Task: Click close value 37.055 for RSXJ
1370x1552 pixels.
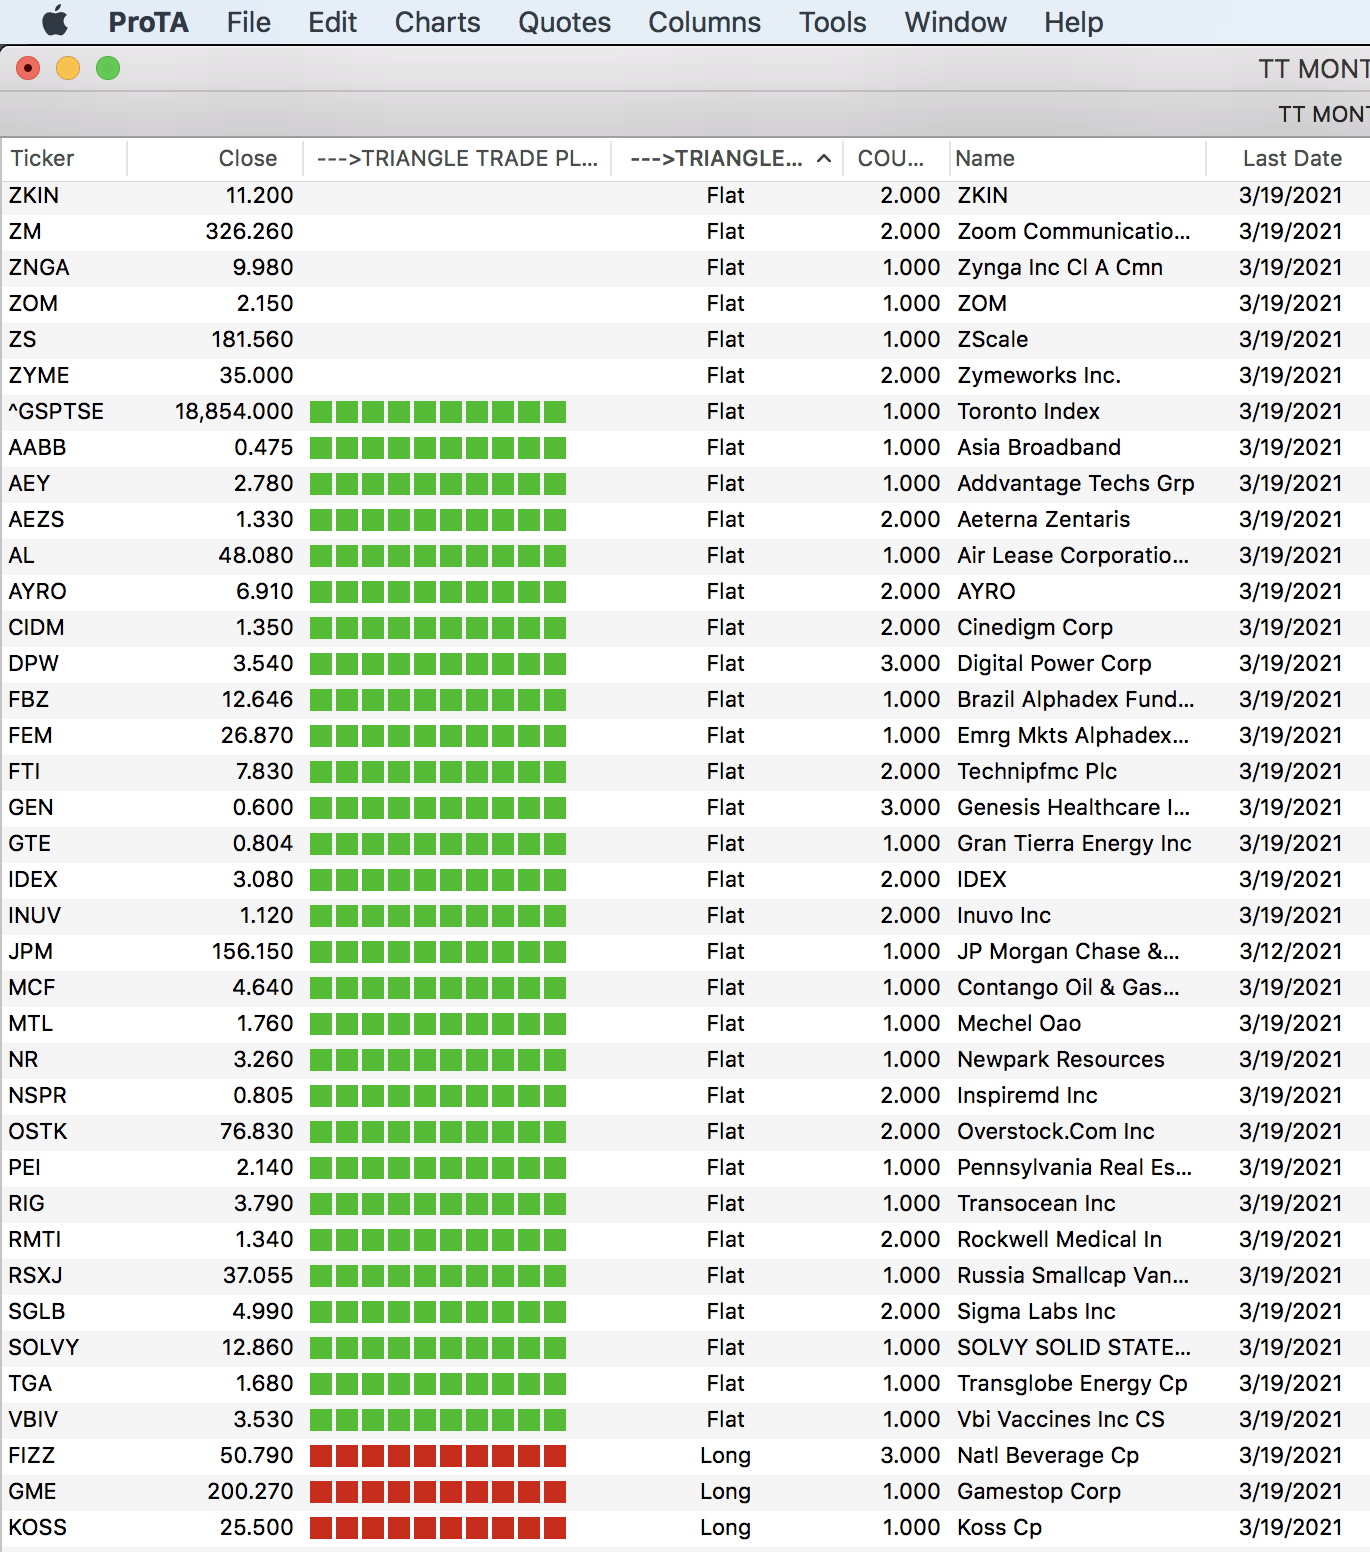Action: [x=258, y=1276]
